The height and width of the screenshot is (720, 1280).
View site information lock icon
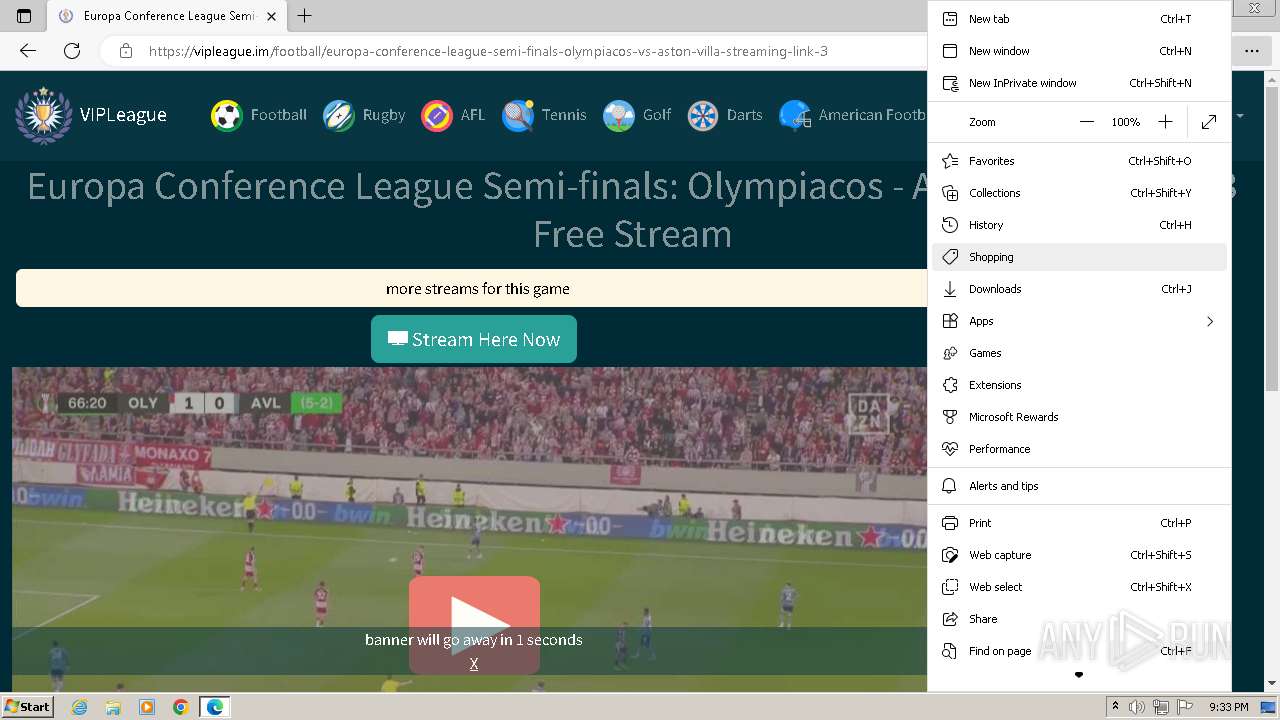pos(125,51)
